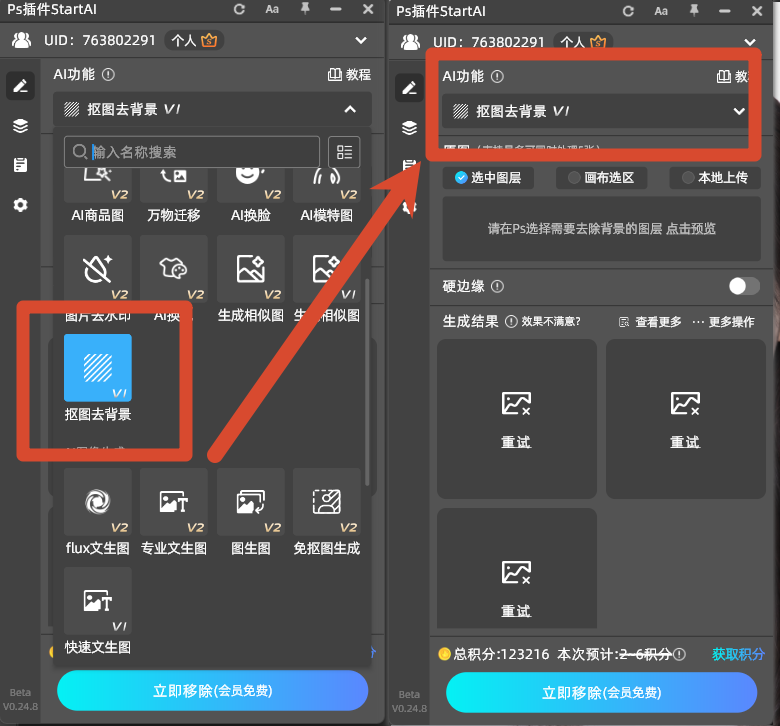Click 重试 in third result card
Screen dimensions: 780x726
tap(516, 610)
